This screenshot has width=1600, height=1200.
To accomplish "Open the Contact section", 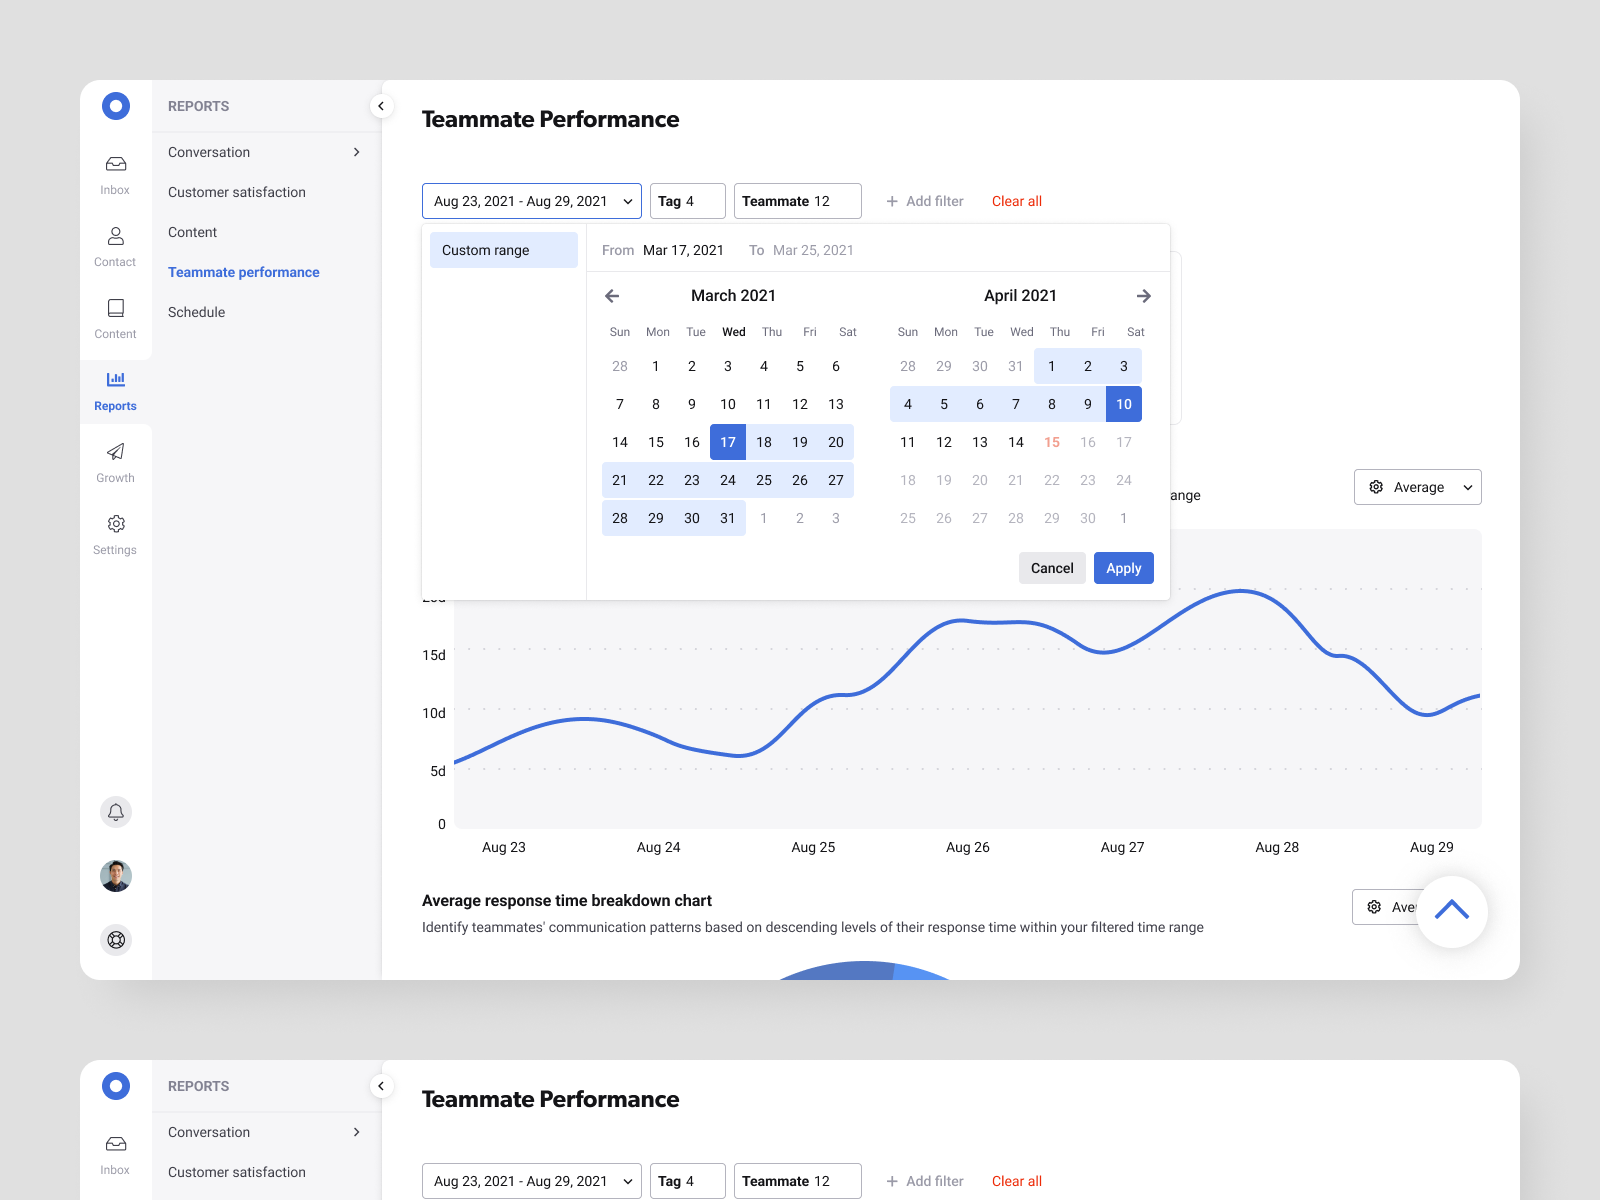I will [115, 246].
